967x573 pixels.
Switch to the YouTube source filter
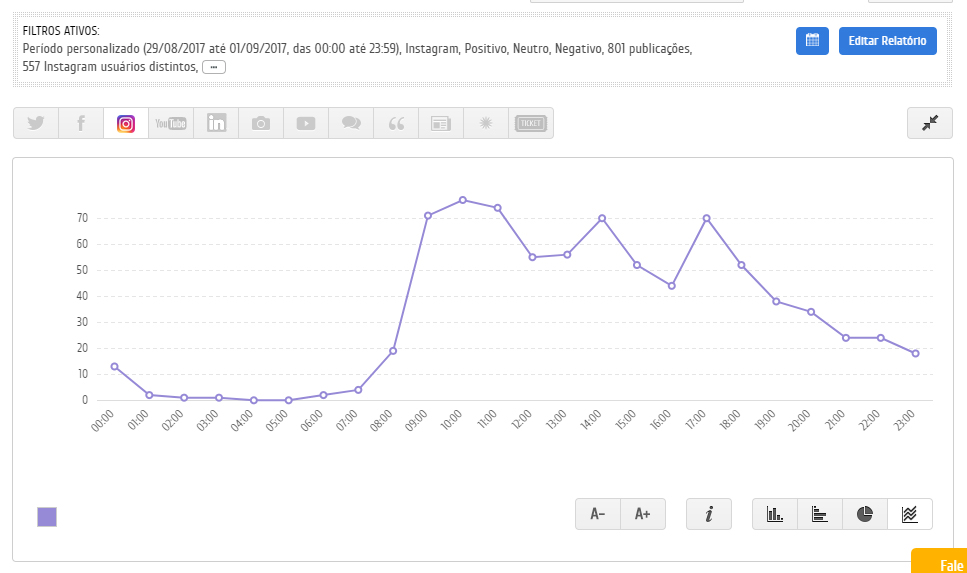(171, 123)
